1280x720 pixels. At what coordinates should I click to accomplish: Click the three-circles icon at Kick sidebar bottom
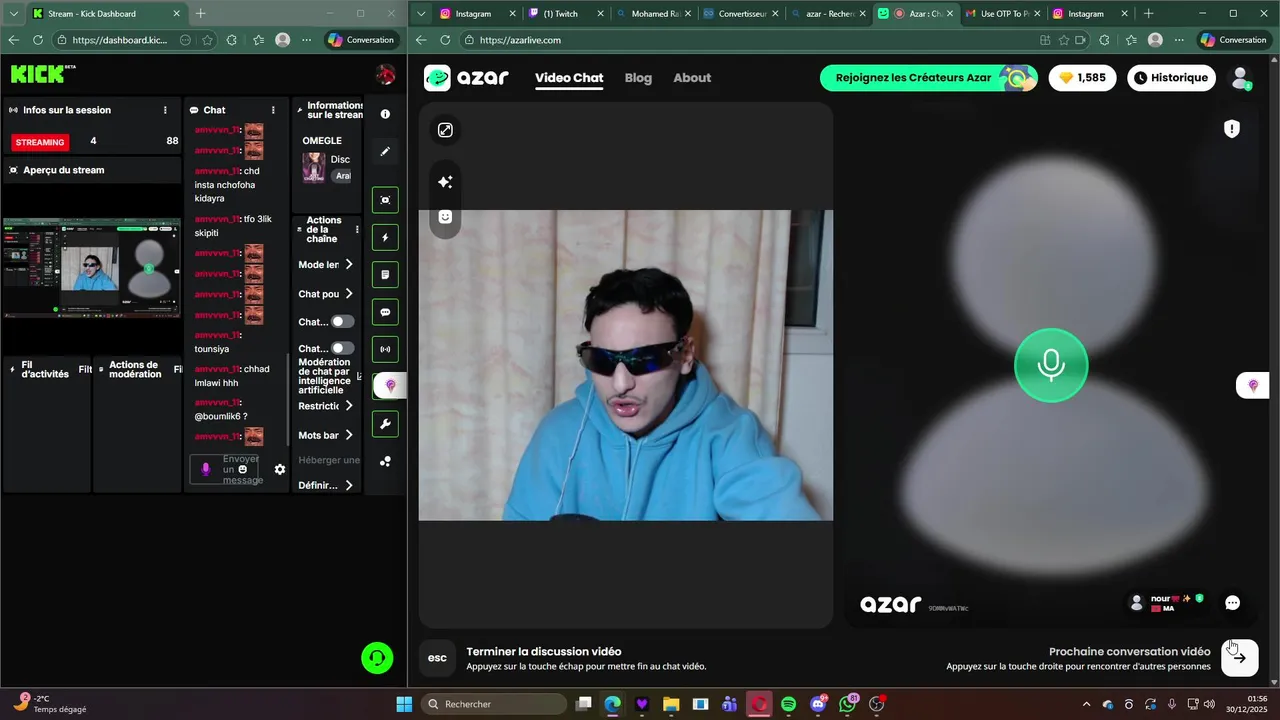pyautogui.click(x=385, y=461)
